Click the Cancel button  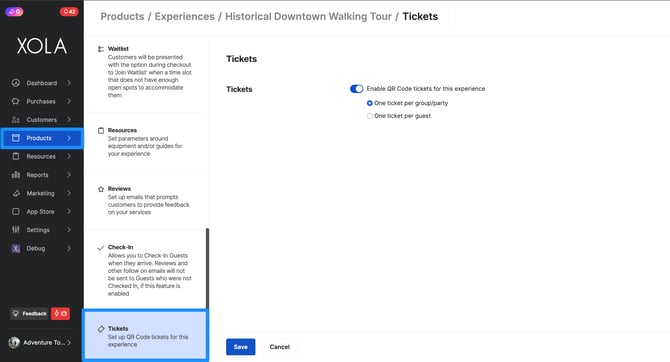coord(279,347)
